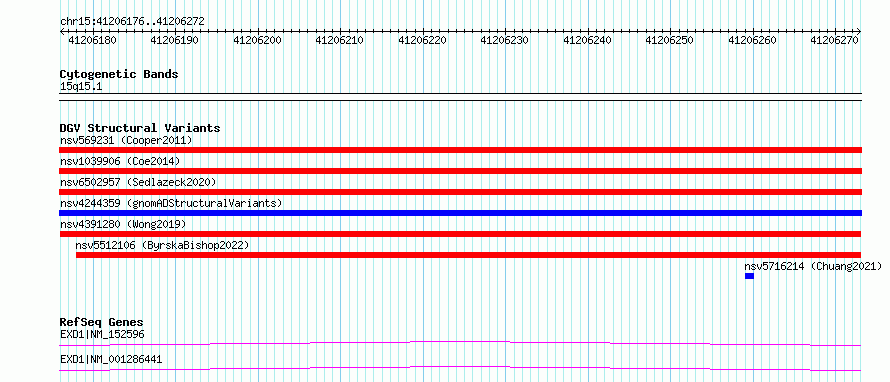Viewport: 890px width, 382px height.
Task: Click the blue bar for nsv4244359
Action: tap(460, 213)
